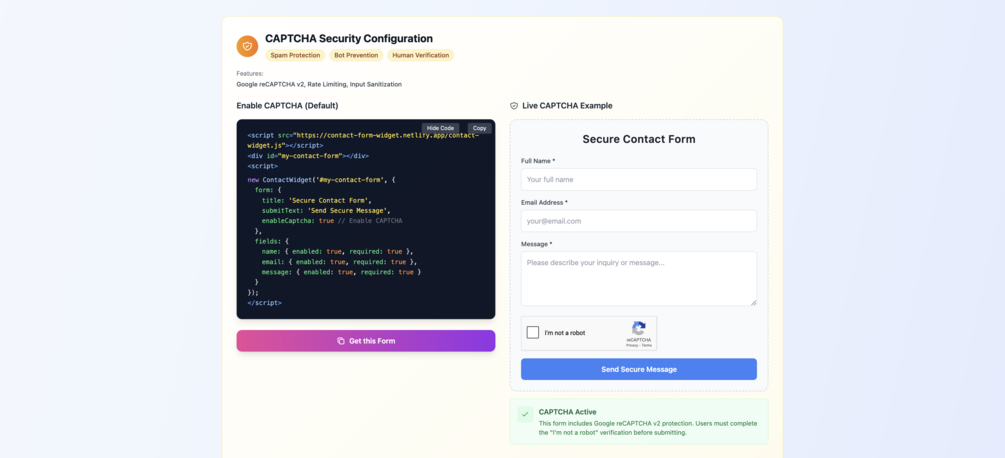Click the email: { enabled: true code line
The height and width of the screenshot is (458, 1005).
(x=340, y=262)
